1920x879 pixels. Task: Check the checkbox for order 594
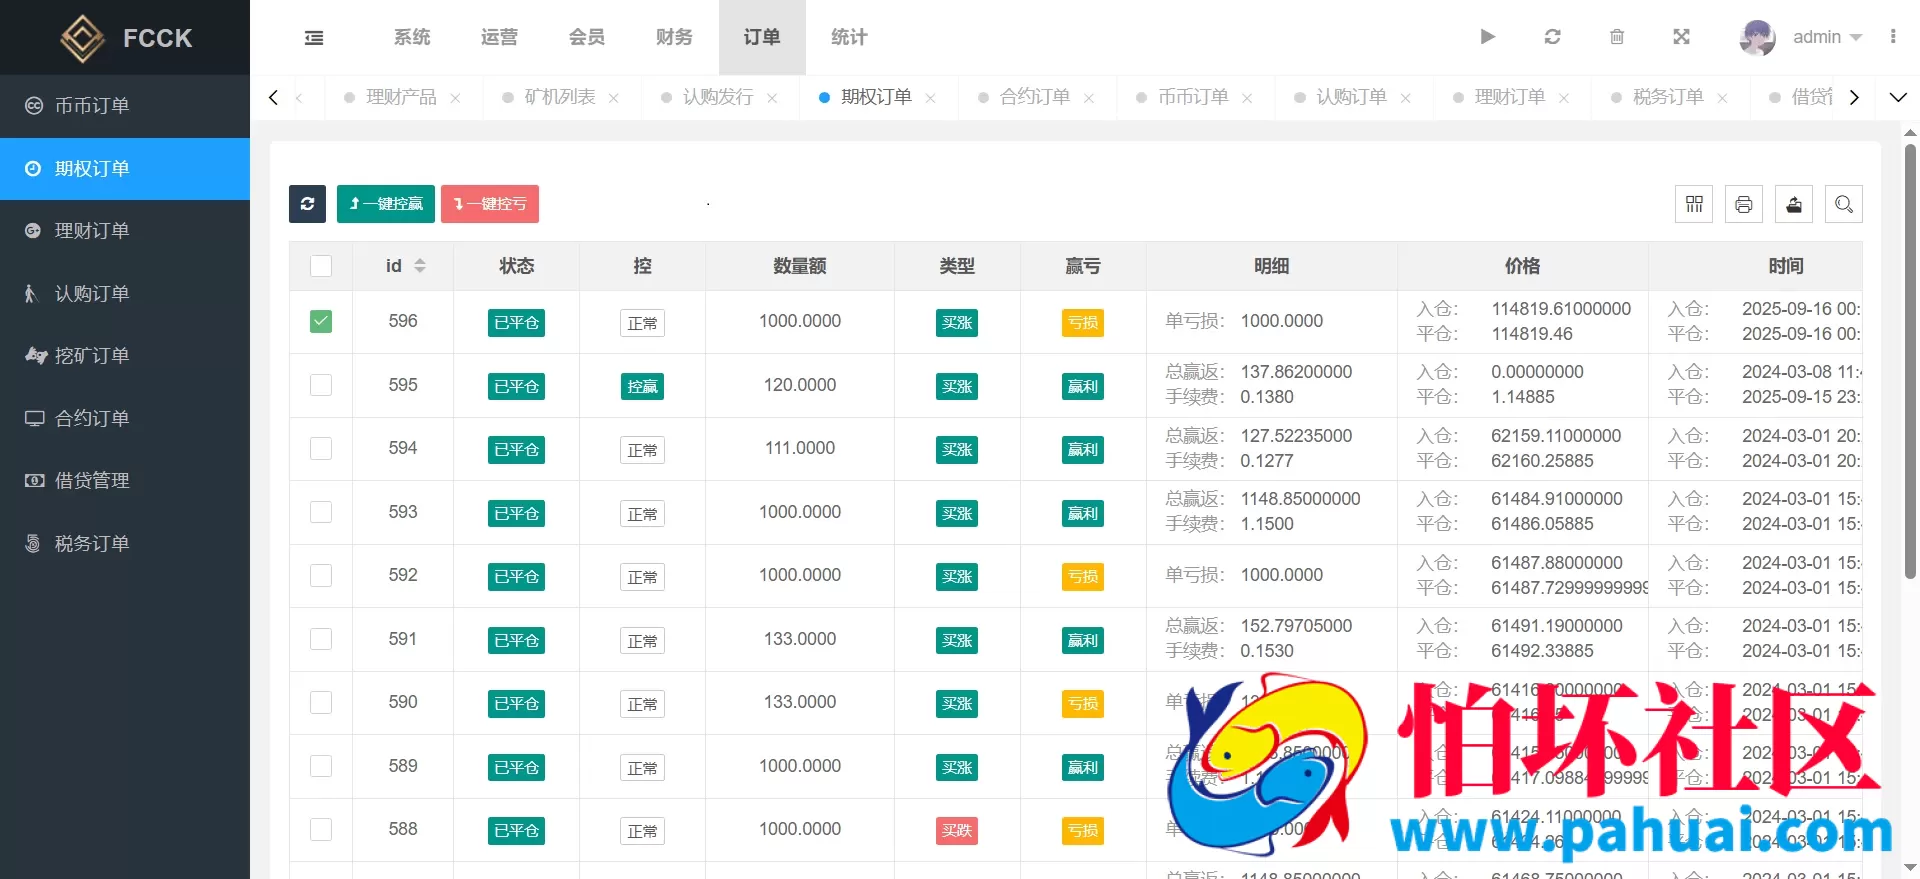(x=321, y=448)
